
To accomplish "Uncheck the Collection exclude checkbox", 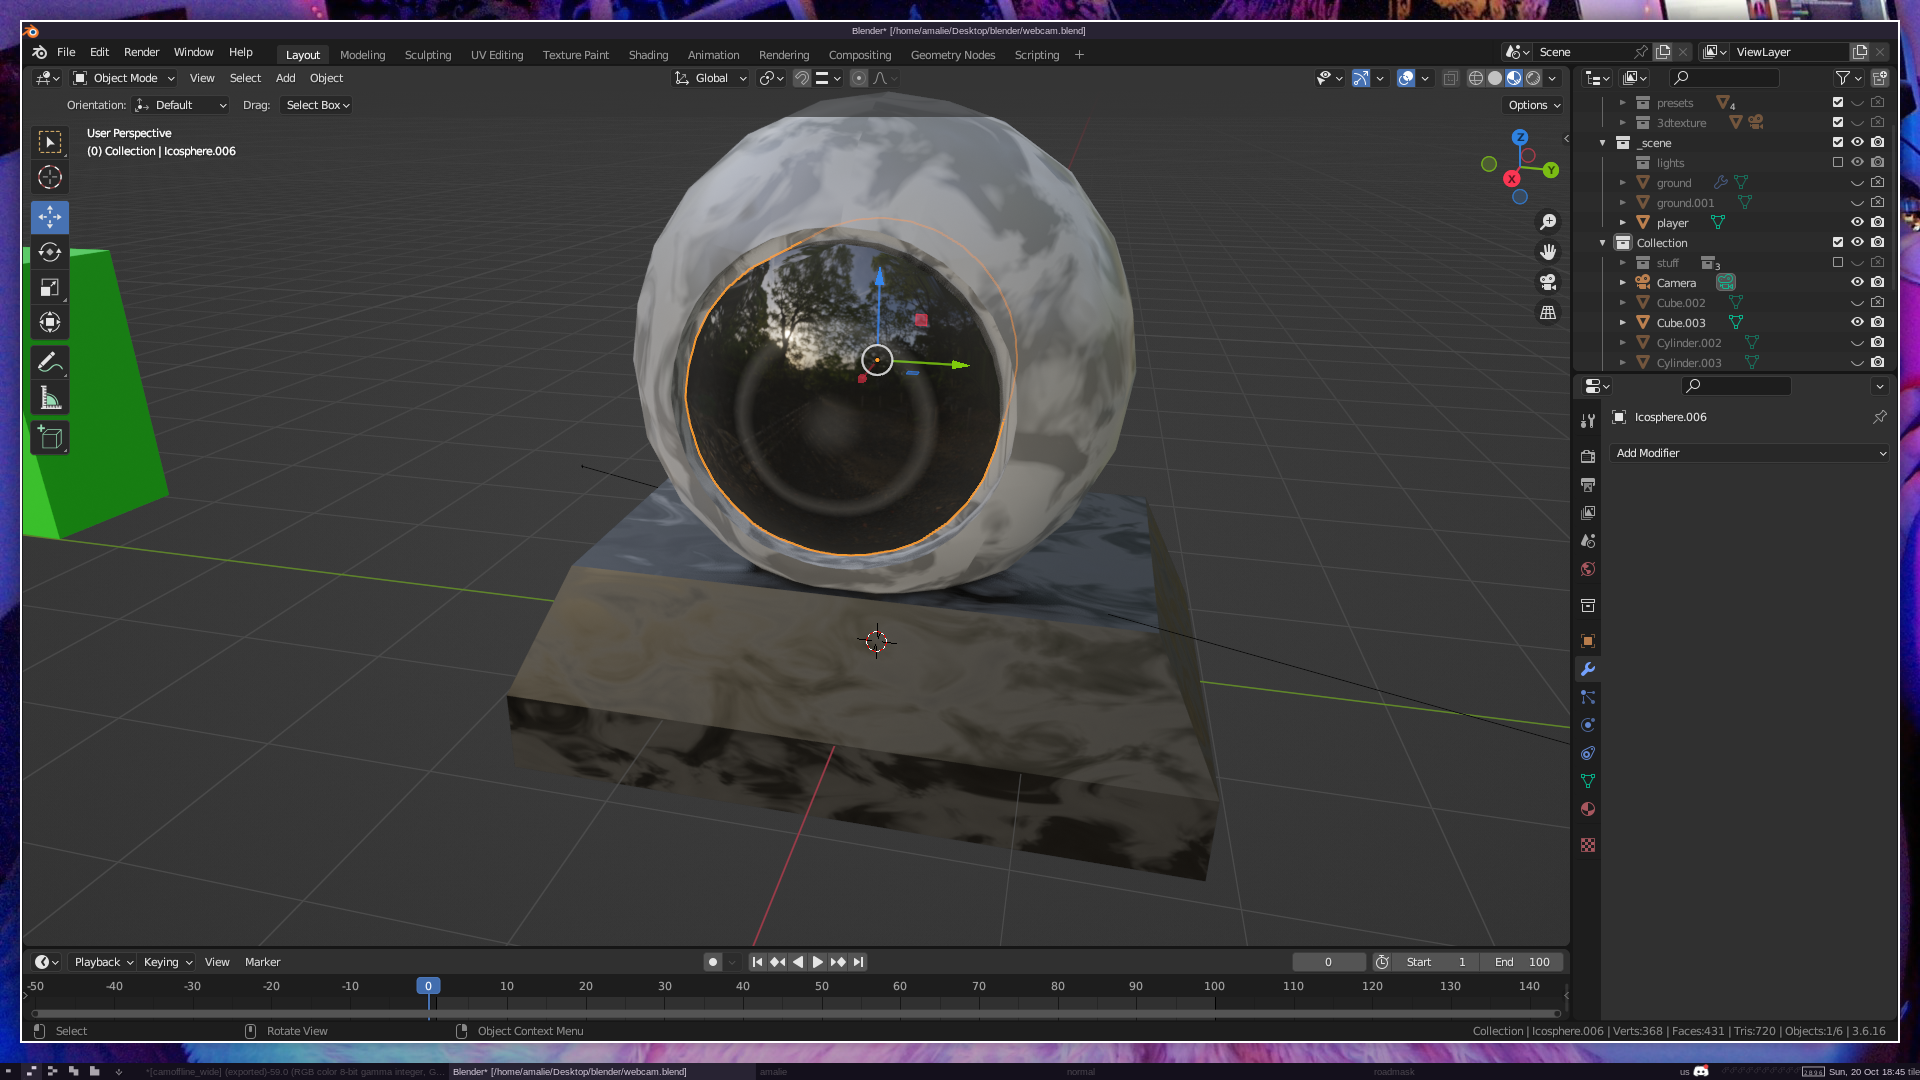I will [1838, 242].
